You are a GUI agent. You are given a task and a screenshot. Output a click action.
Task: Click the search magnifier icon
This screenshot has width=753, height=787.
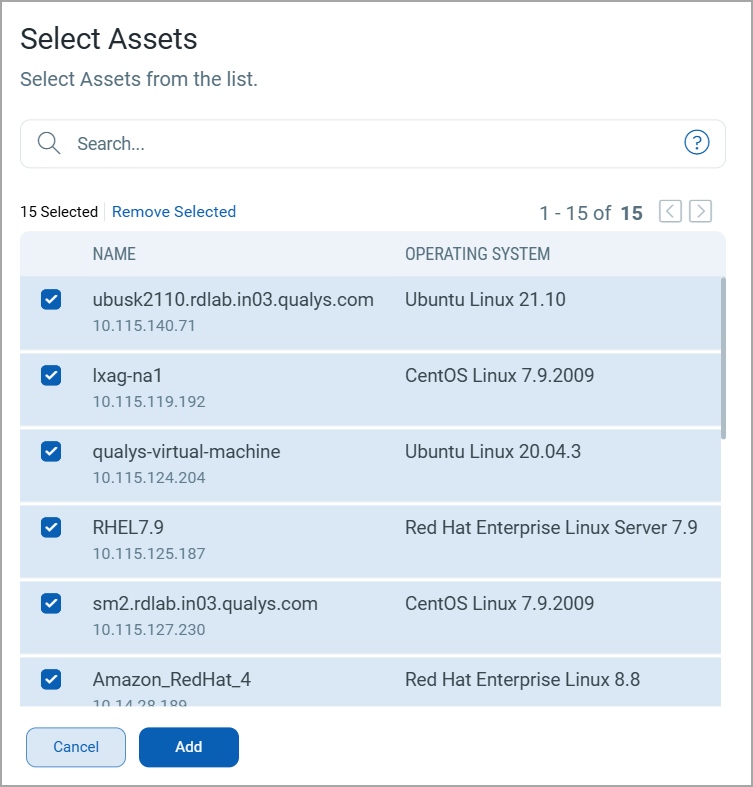[x=49, y=143]
